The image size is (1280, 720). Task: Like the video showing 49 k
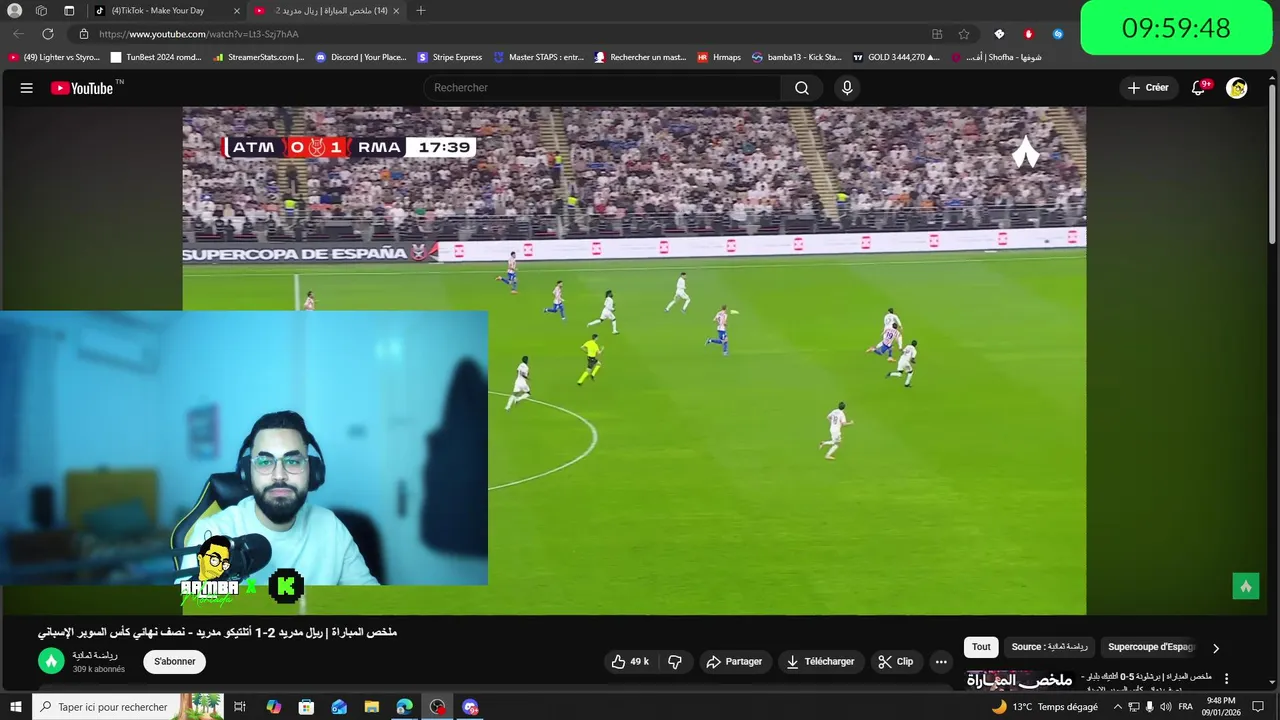(x=630, y=661)
